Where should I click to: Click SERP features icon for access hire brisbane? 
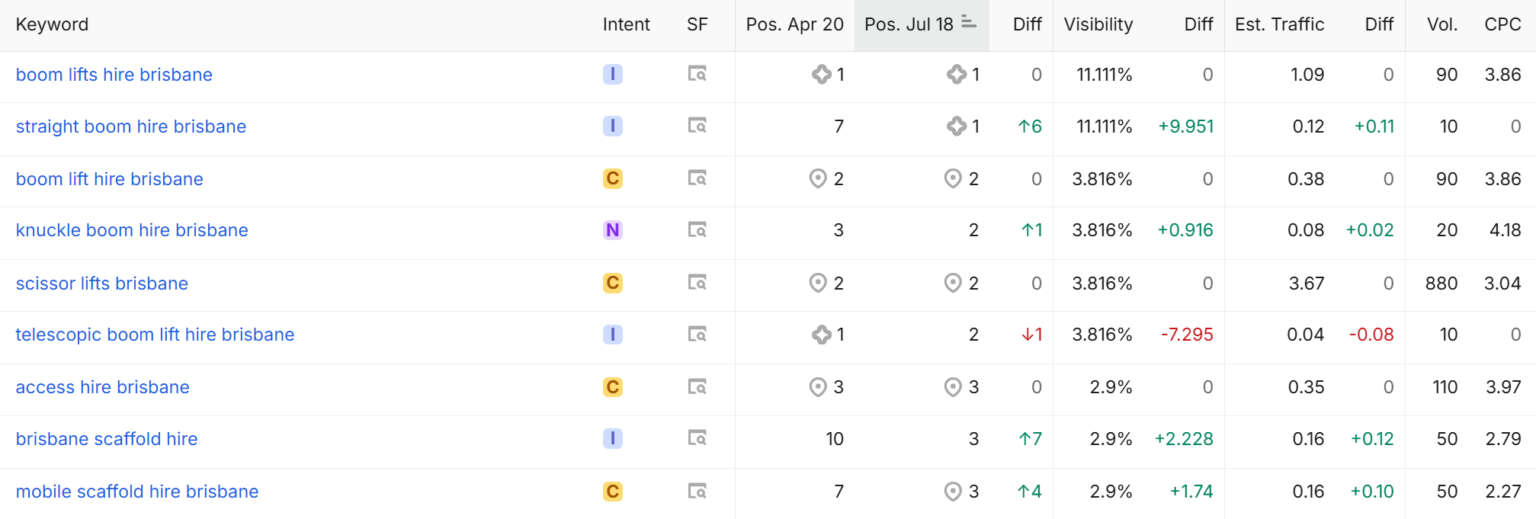(697, 387)
